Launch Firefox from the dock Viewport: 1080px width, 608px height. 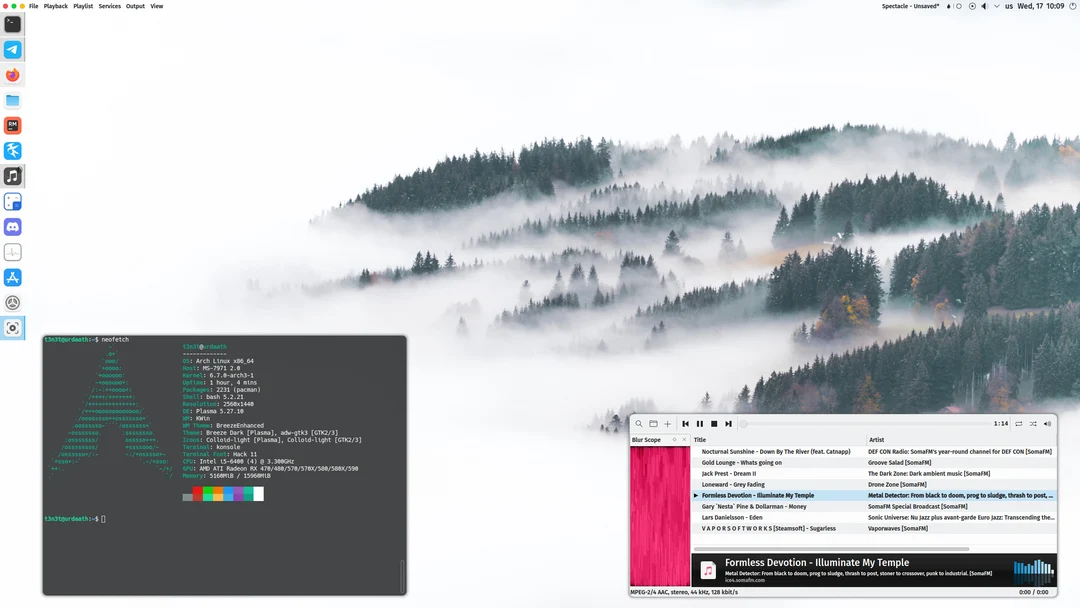pos(12,75)
